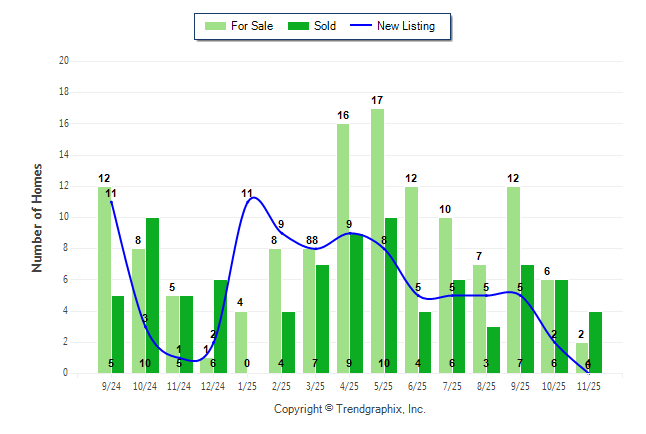The image size is (646, 434).
Task: Click the For Sale legend color swatch
Action: 214,26
